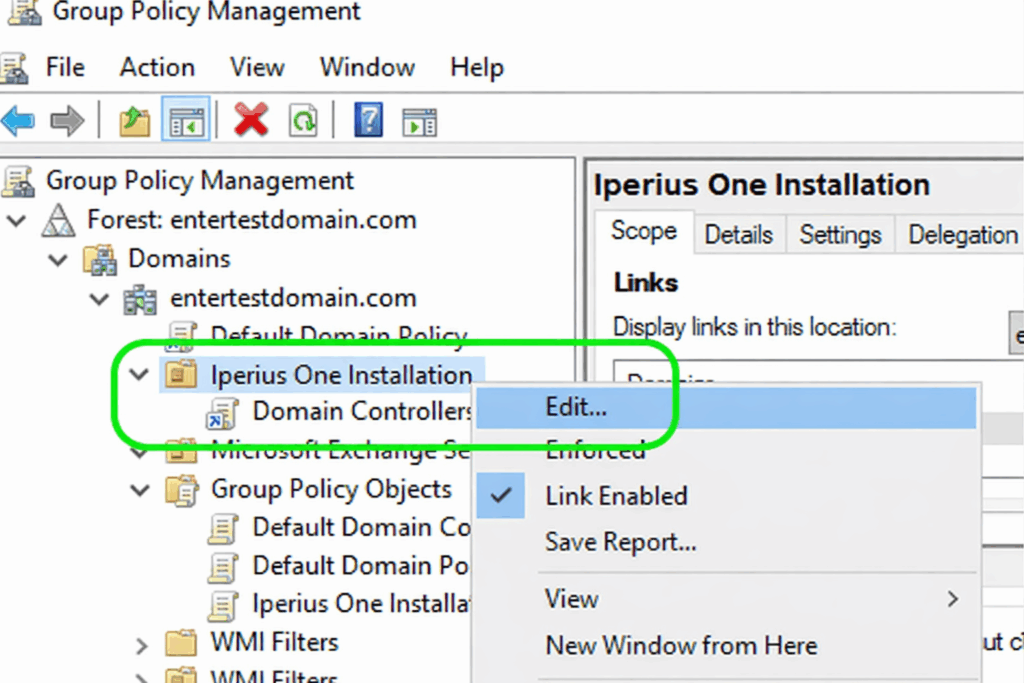This screenshot has width=1024, height=683.
Task: Toggle the Link Enabled checkmark option
Action: [615, 496]
